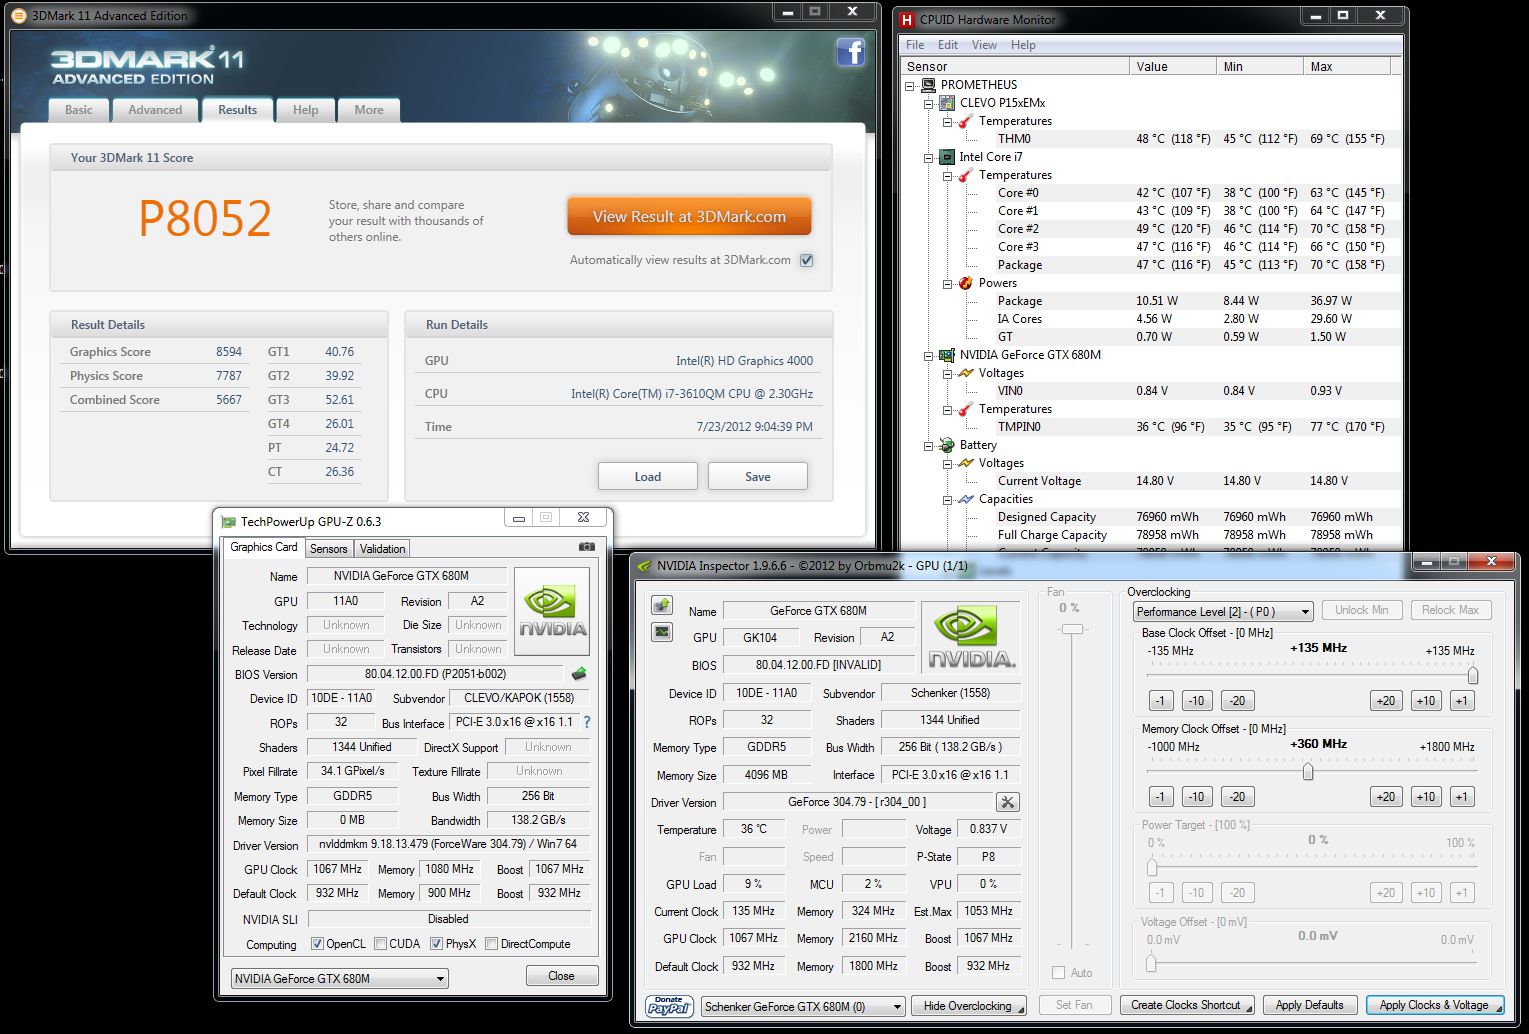Screen dimensions: 1529x1034
Task: Click the Intel Core i7 chip icon
Action: click(x=947, y=157)
